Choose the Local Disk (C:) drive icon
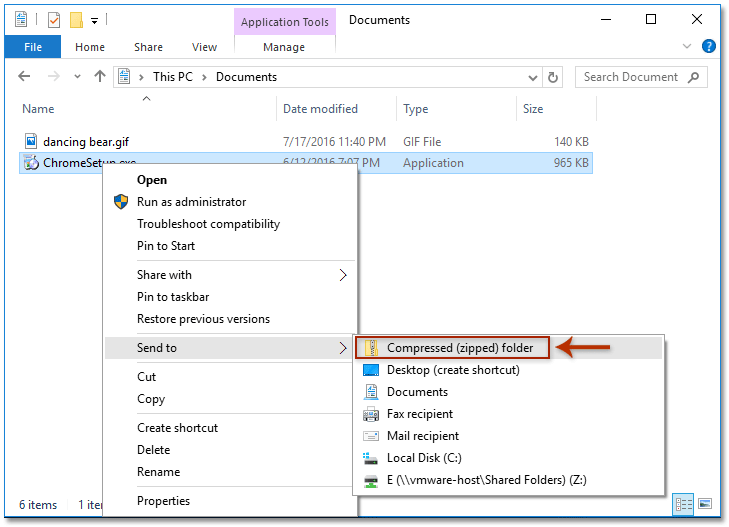729x527 pixels. pyautogui.click(x=371, y=458)
